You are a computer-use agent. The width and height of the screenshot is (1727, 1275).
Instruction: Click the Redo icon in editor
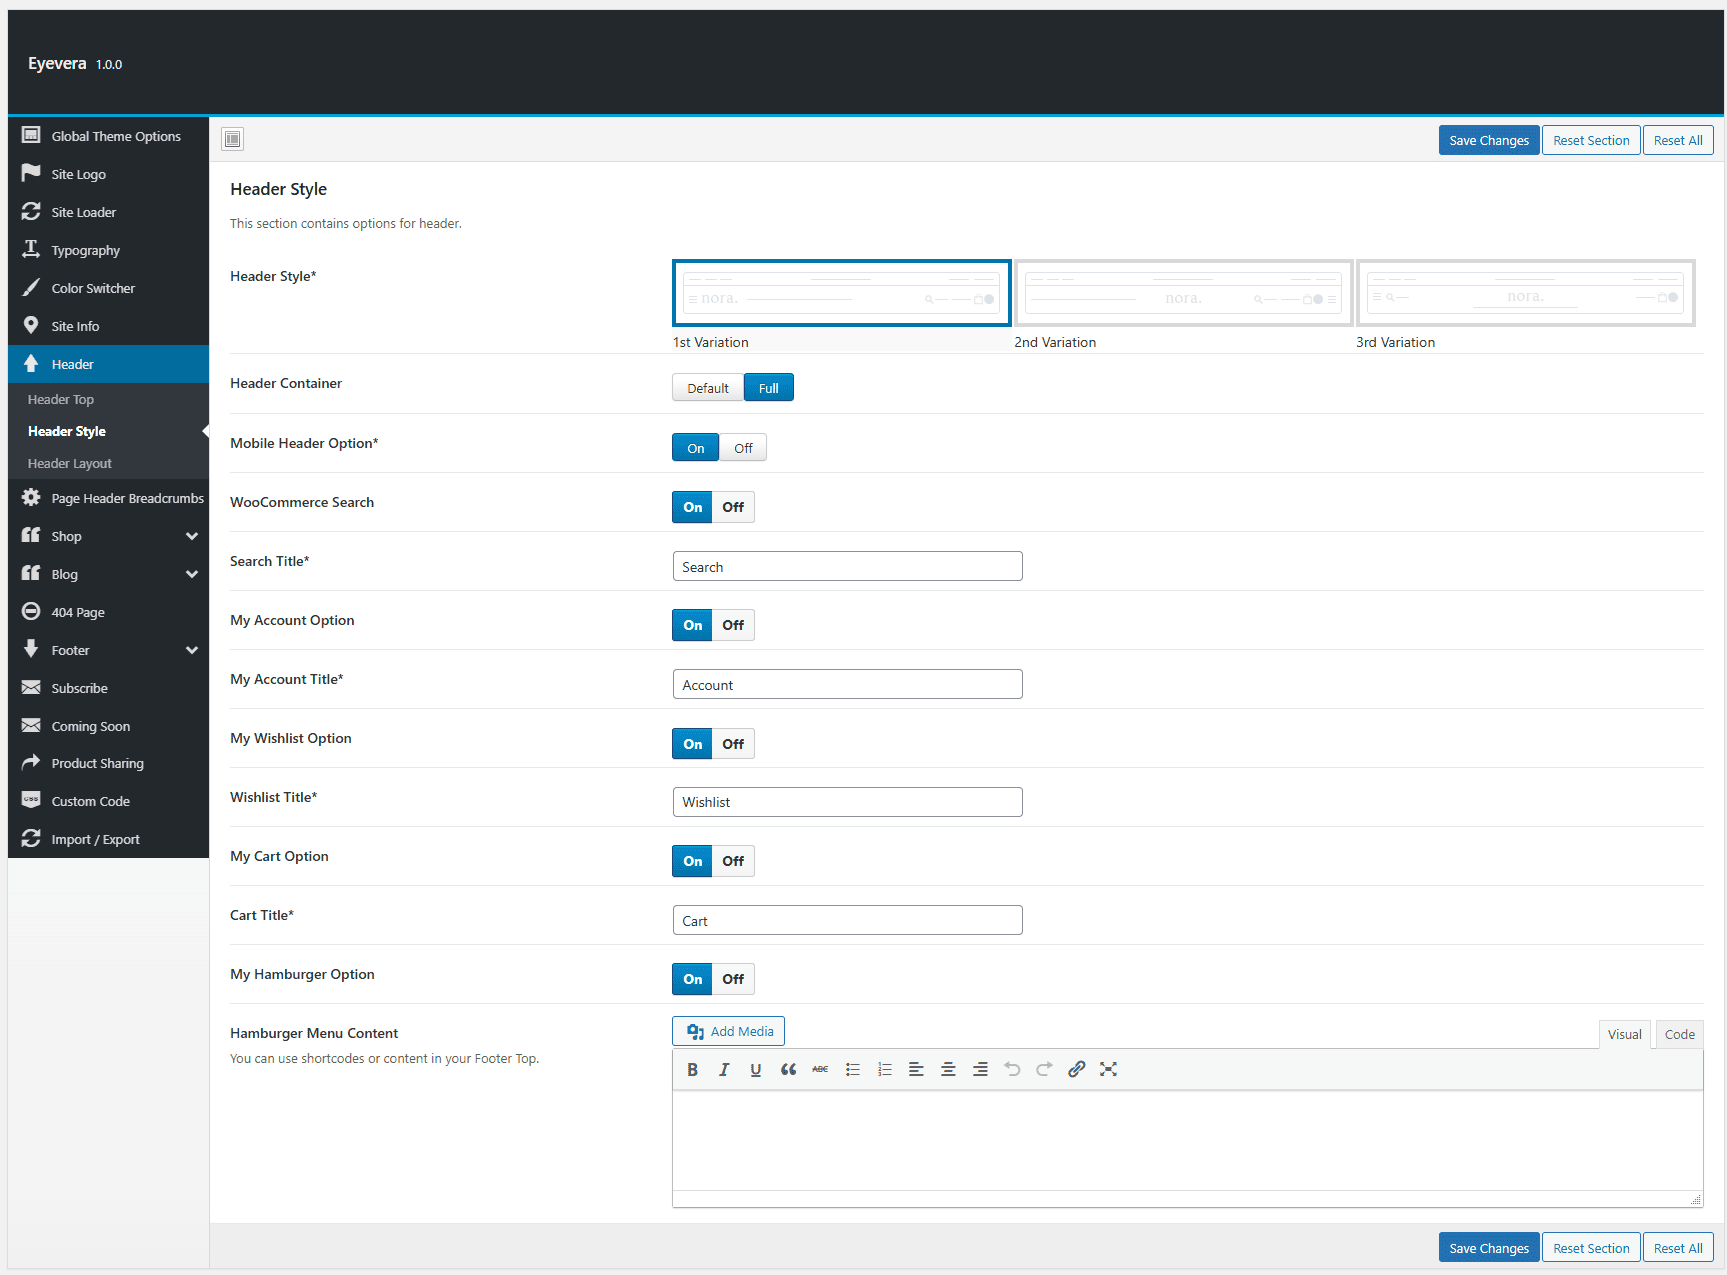(x=1044, y=1069)
